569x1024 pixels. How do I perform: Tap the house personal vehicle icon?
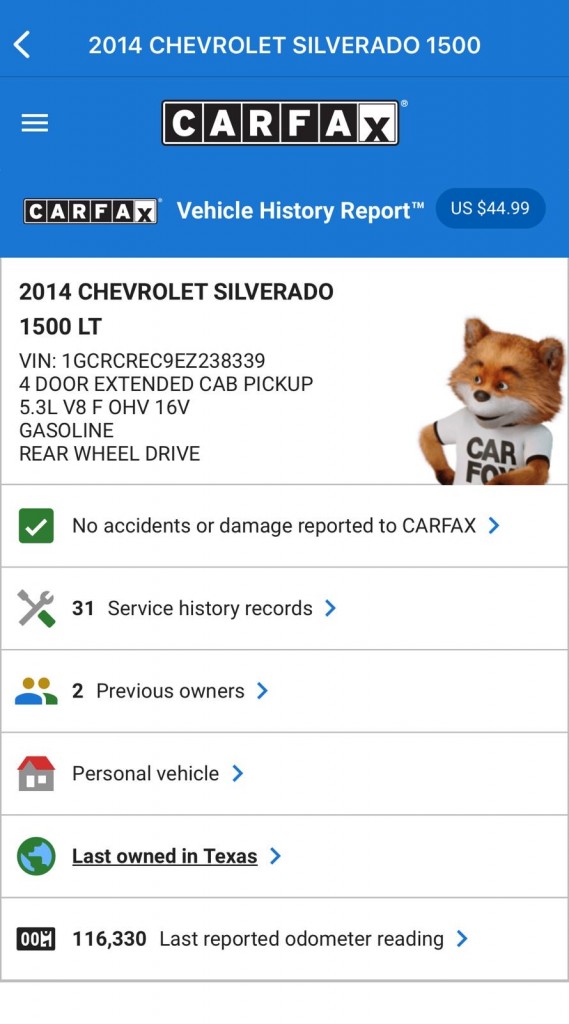(x=36, y=773)
